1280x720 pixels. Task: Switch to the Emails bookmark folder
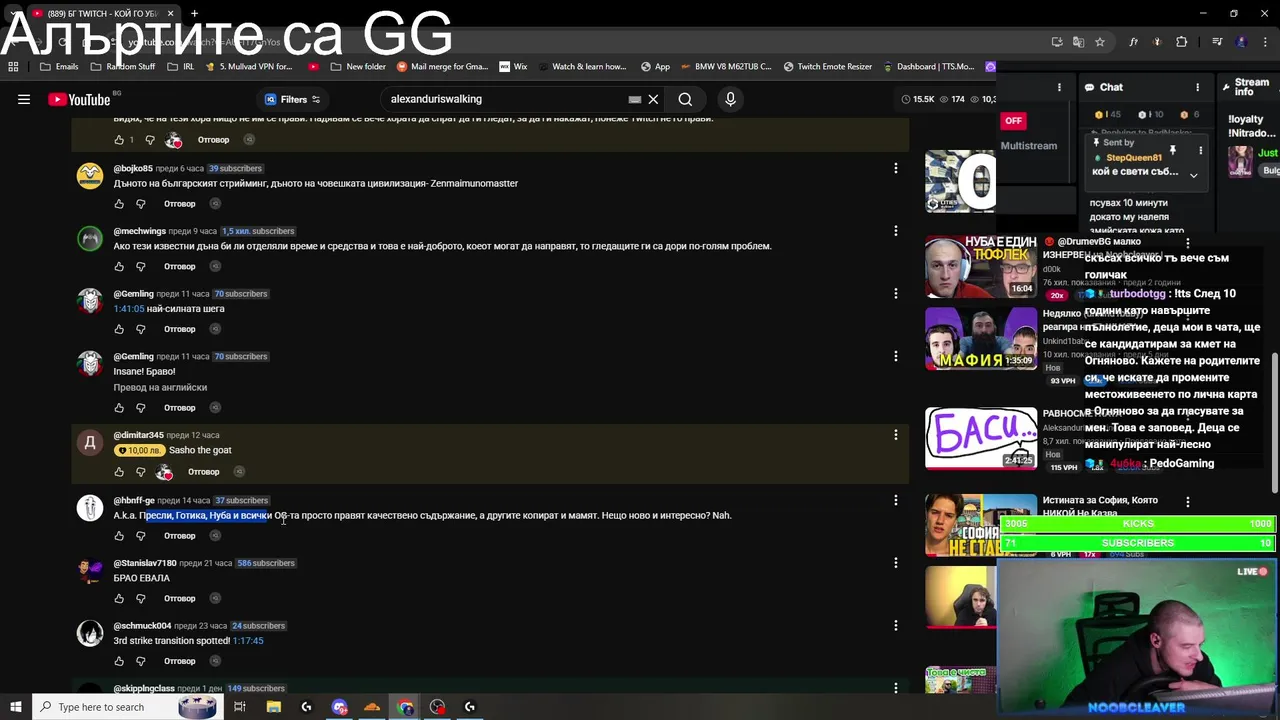(59, 67)
